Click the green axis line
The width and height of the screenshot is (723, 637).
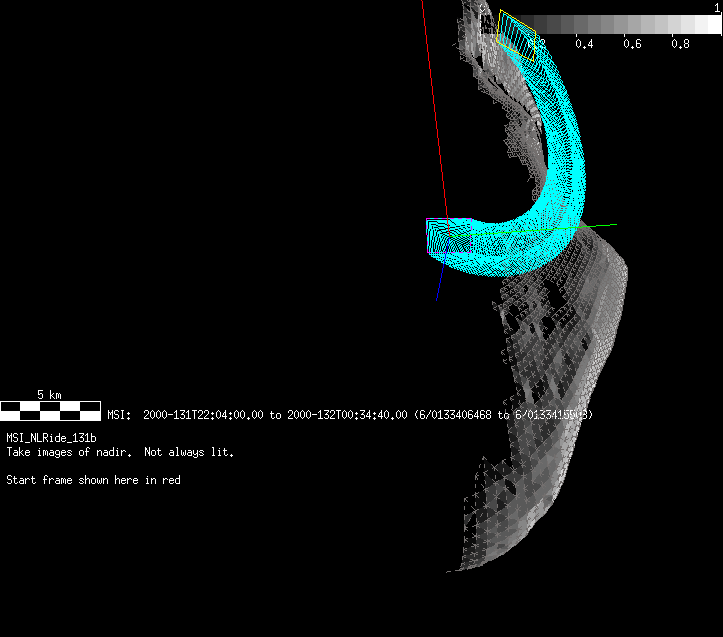click(600, 225)
